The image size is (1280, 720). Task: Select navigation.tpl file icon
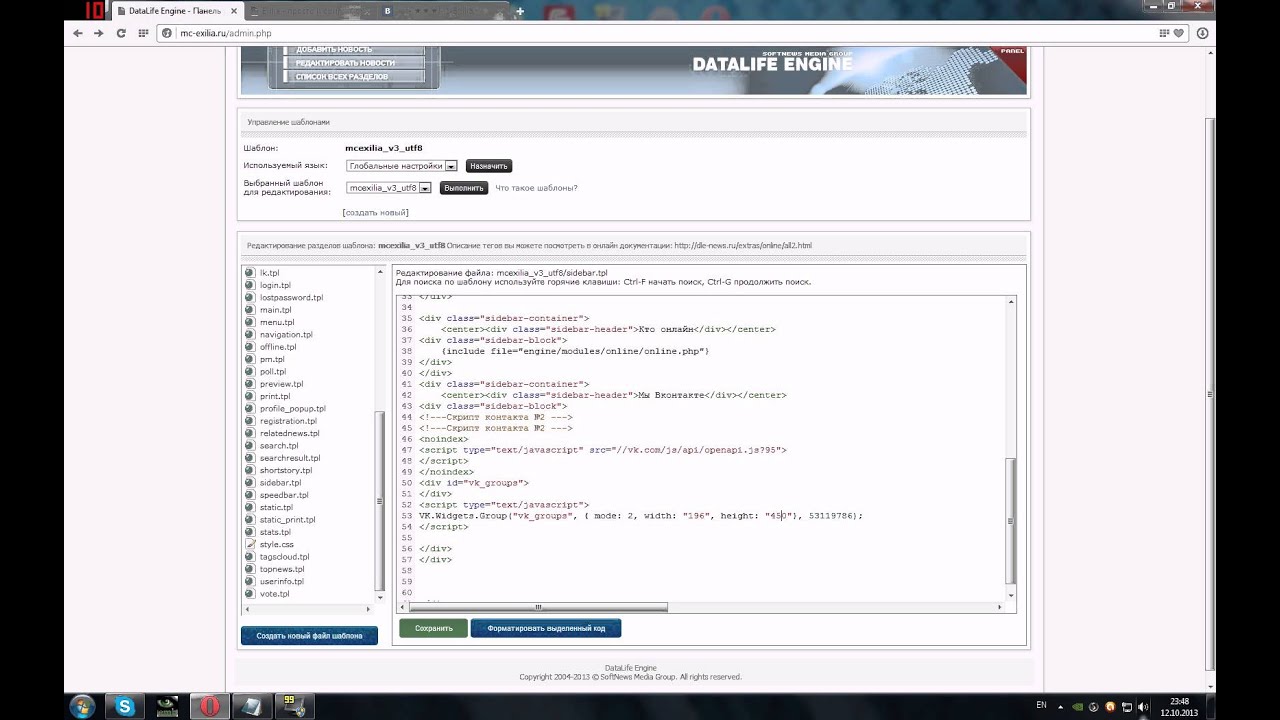(x=250, y=334)
